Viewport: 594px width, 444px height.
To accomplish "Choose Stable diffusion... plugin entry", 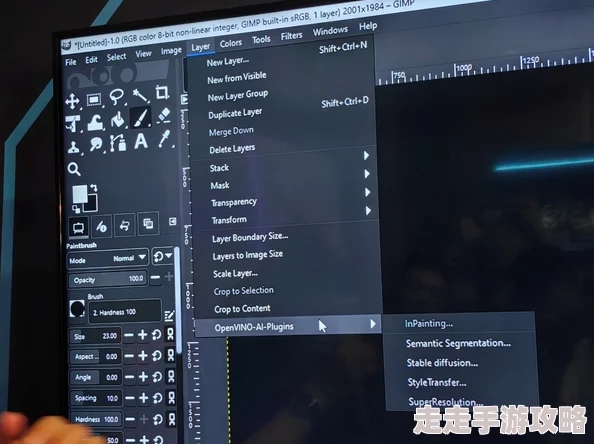I will tap(442, 363).
